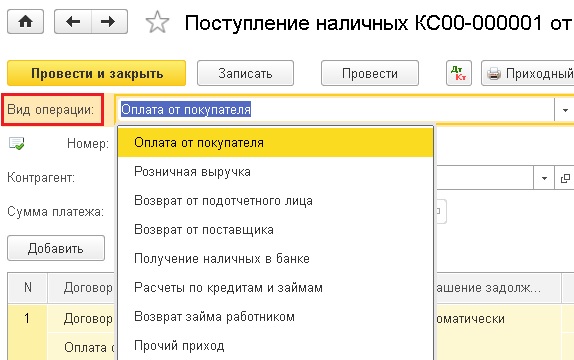Navigate back with the left arrow
This screenshot has width=574, height=360.
pos(73,22)
